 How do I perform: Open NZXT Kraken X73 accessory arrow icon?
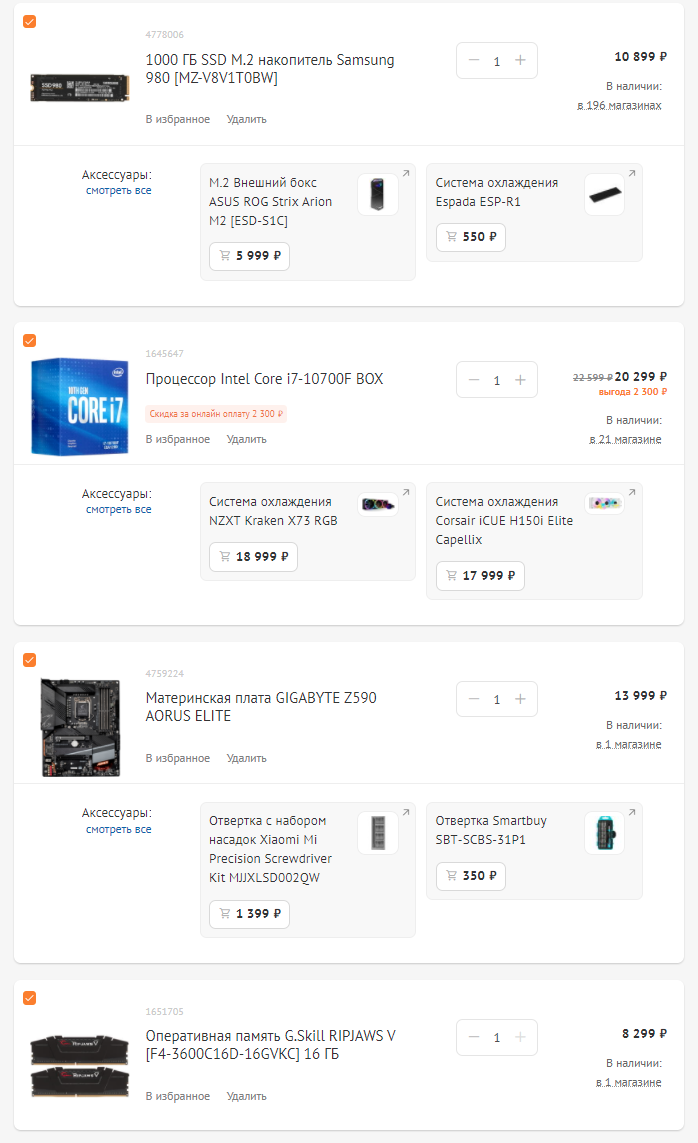click(406, 493)
